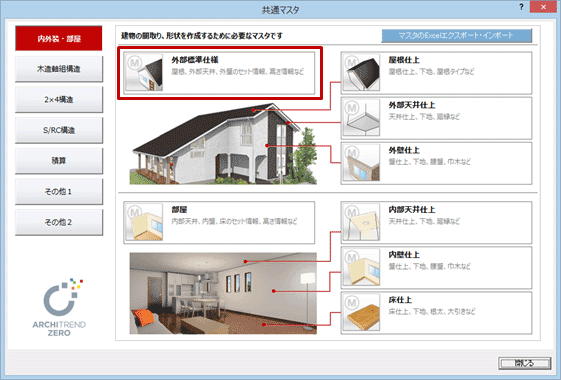Open the 外部天井仕上 ceiling icon
561x380 pixels.
(x=361, y=118)
